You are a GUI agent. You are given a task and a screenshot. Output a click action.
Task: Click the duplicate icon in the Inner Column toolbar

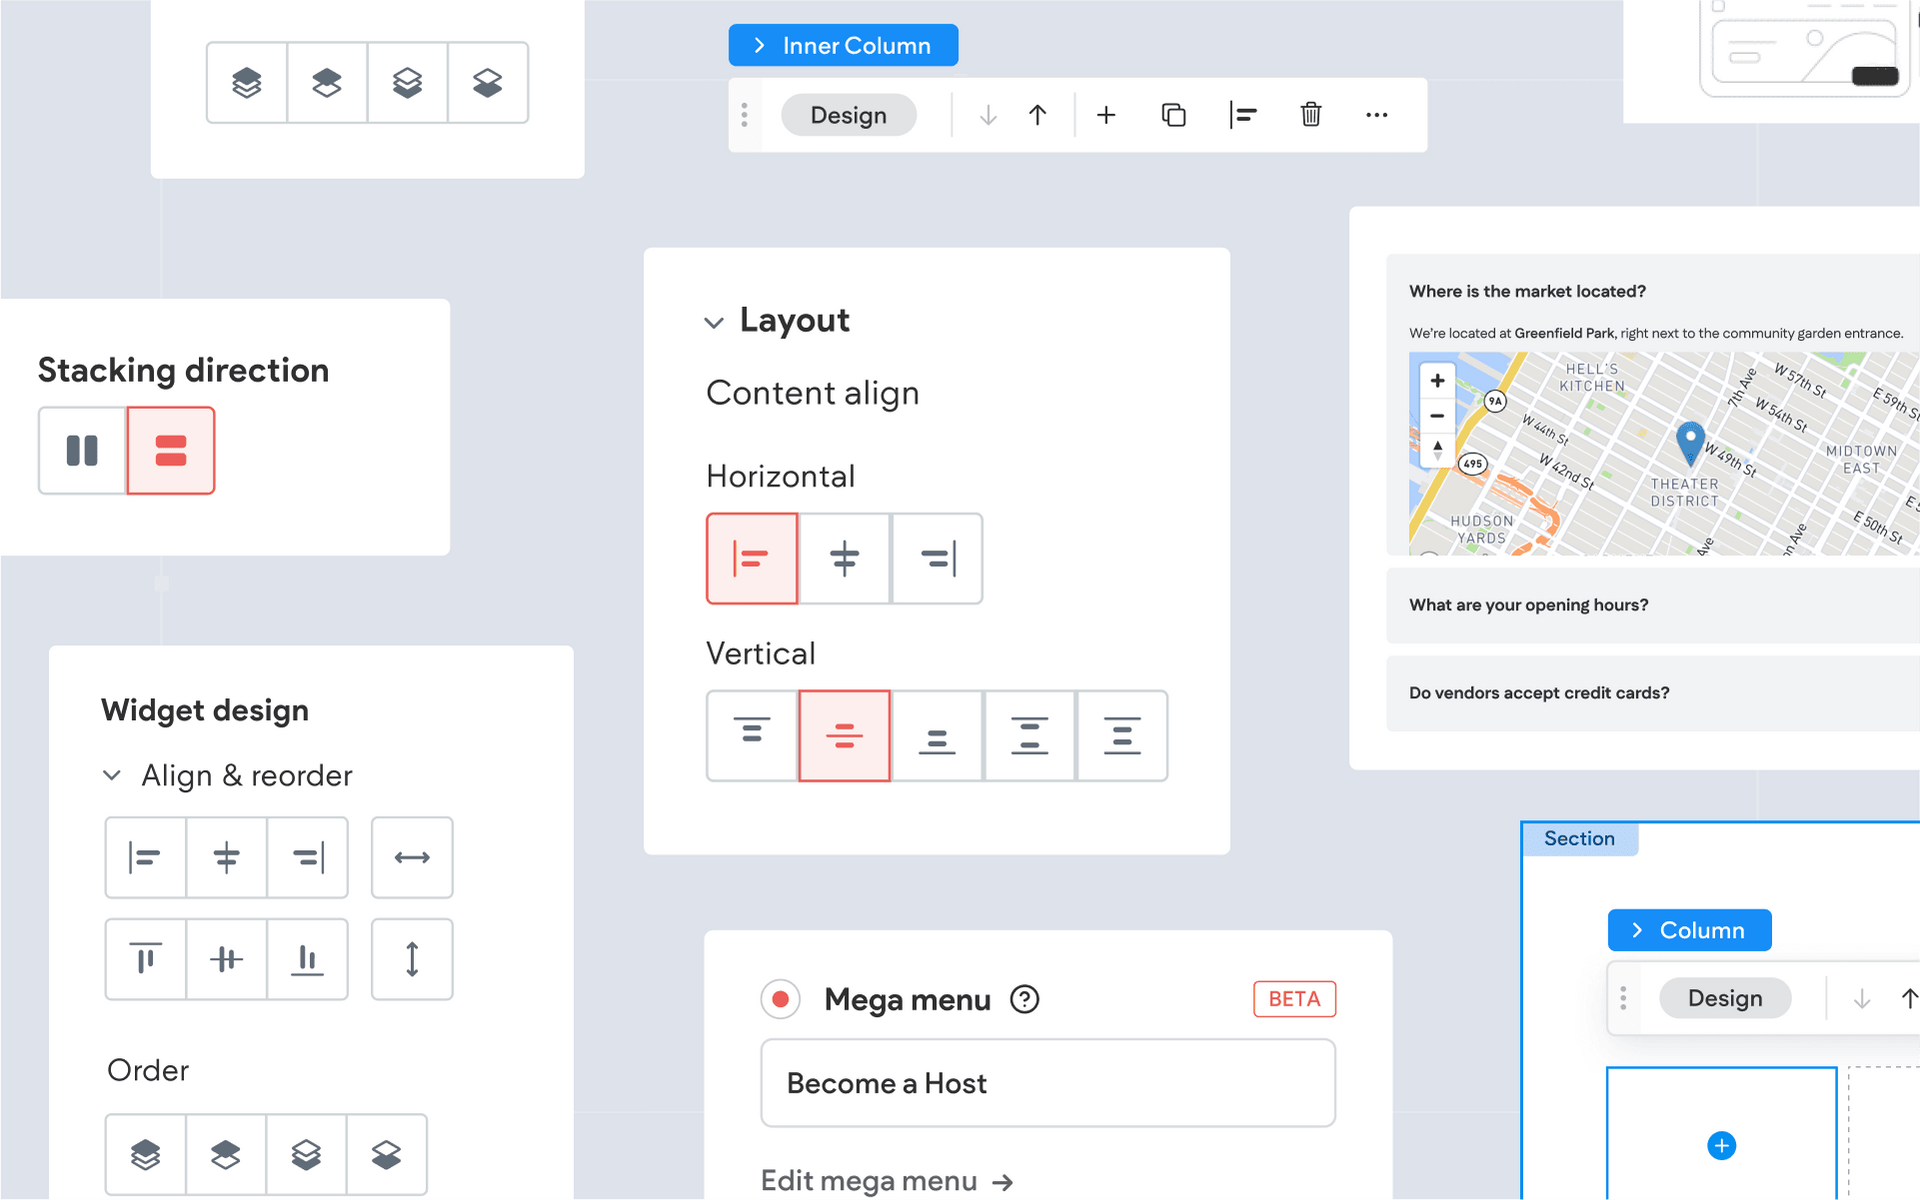(1173, 115)
